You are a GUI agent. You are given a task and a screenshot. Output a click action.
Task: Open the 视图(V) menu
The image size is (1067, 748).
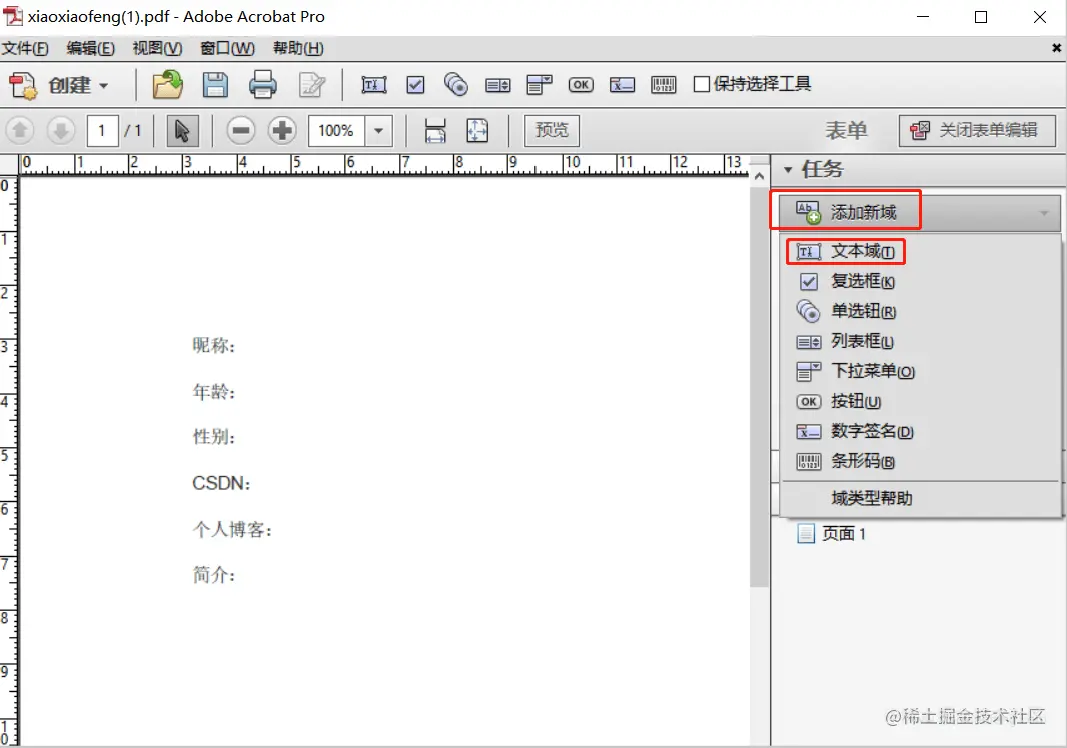coord(157,48)
